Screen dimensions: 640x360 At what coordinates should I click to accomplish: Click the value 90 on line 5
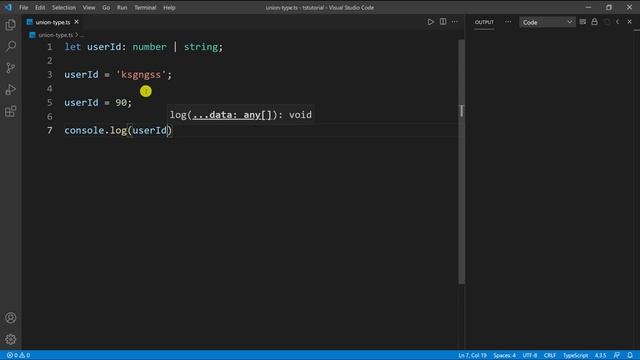pyautogui.click(x=121, y=102)
